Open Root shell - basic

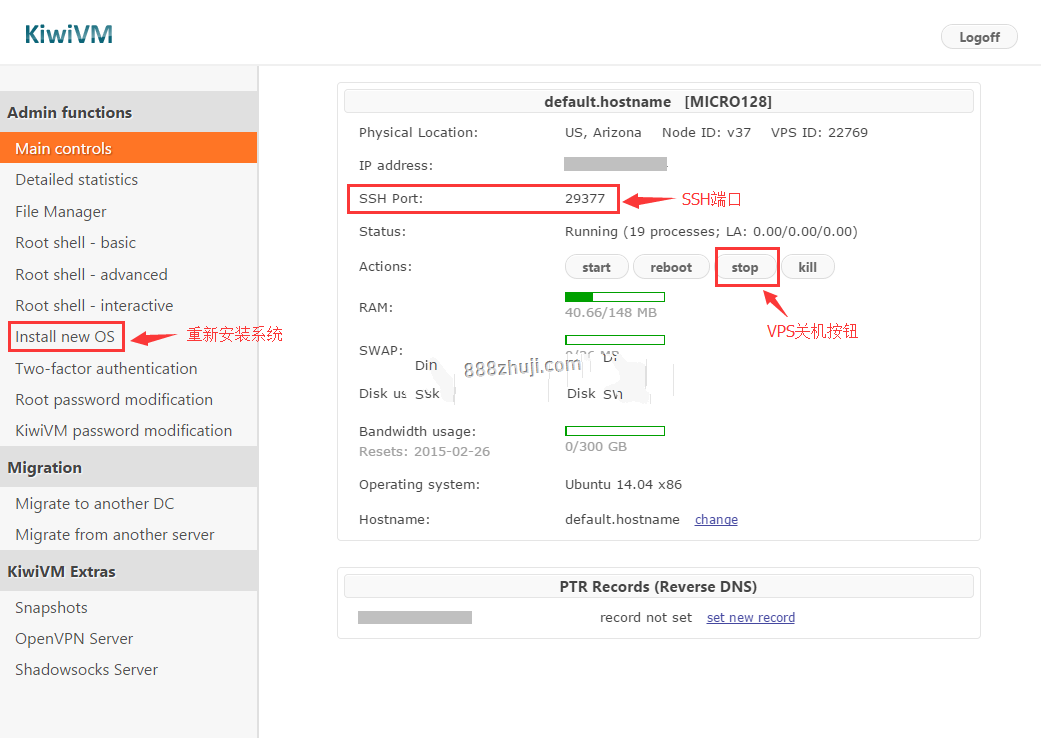pyautogui.click(x=76, y=243)
